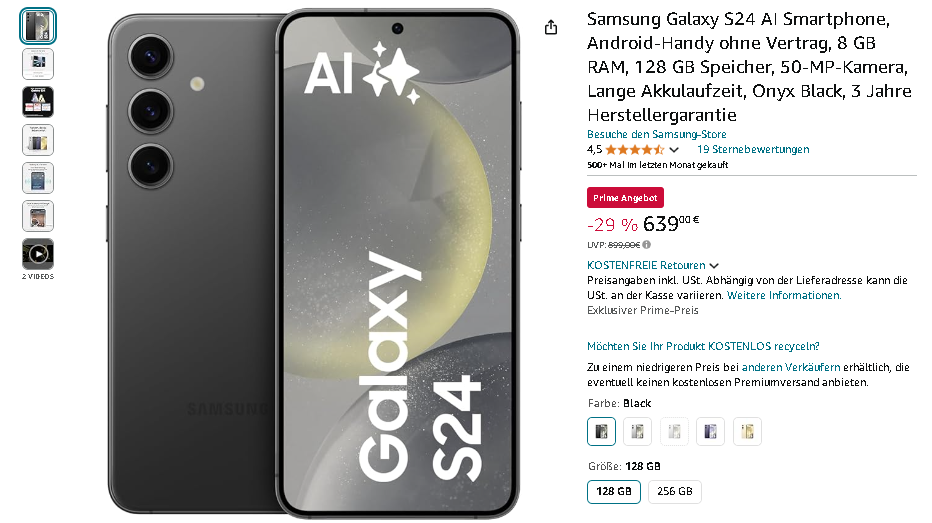Pick the yellow color swatch
This screenshot has width=932, height=523.
[747, 431]
